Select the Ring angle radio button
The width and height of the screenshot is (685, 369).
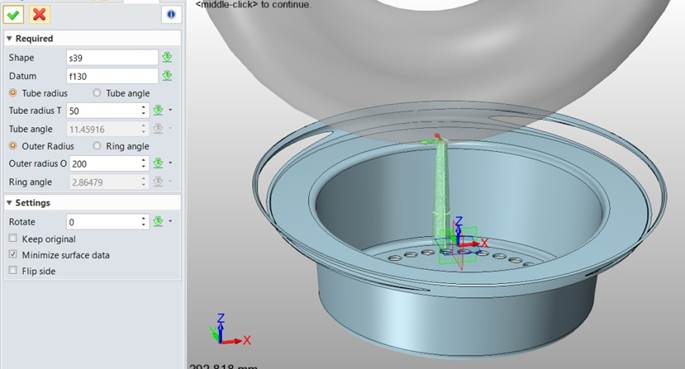97,146
